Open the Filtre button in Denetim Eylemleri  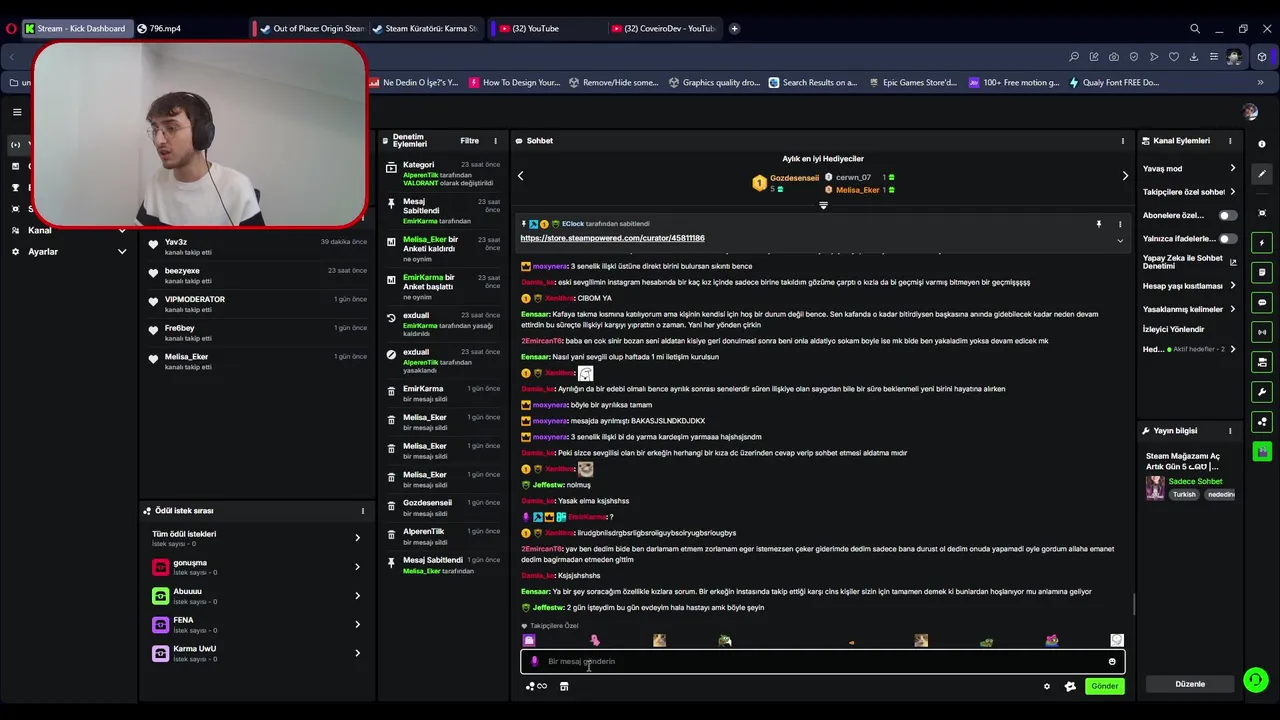pos(469,141)
